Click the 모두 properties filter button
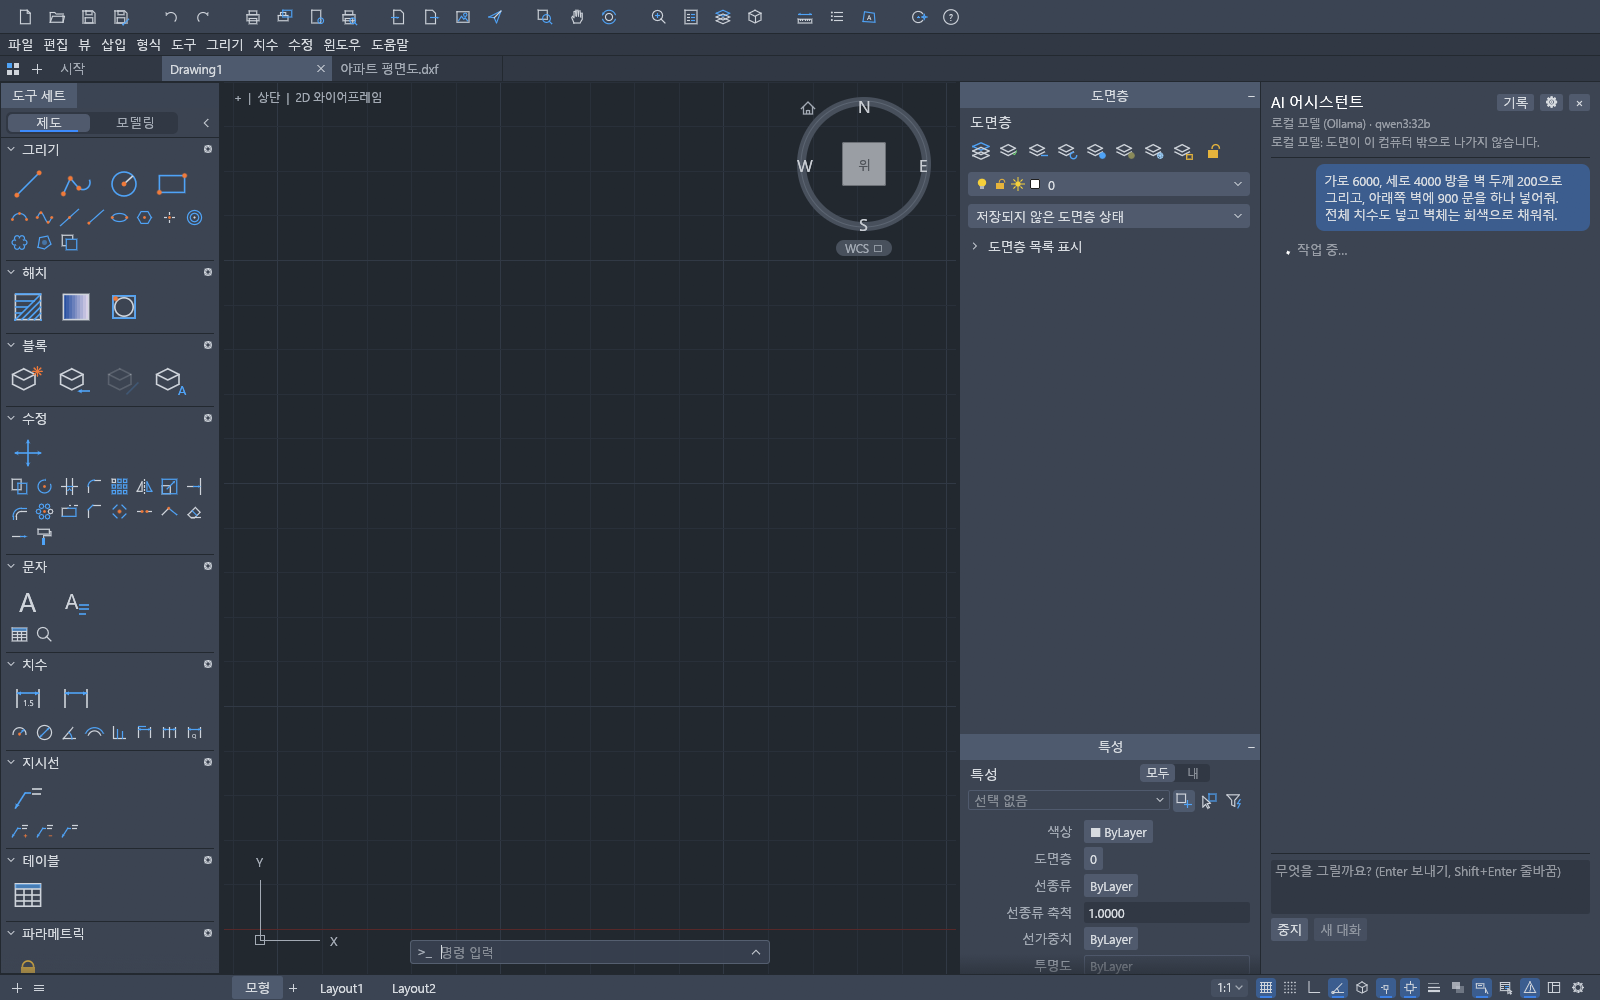 click(1157, 773)
